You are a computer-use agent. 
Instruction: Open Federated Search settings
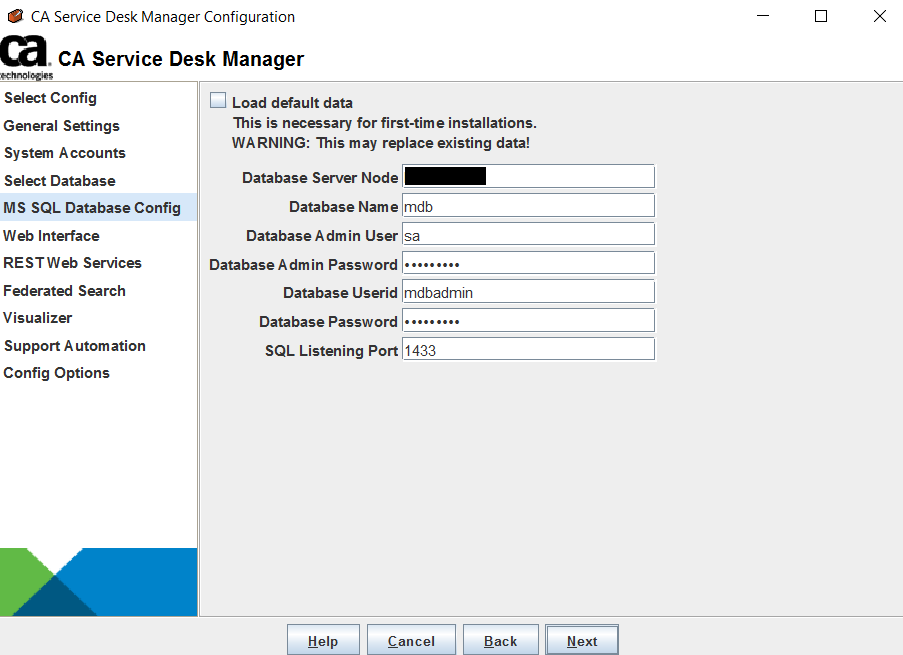pos(65,291)
